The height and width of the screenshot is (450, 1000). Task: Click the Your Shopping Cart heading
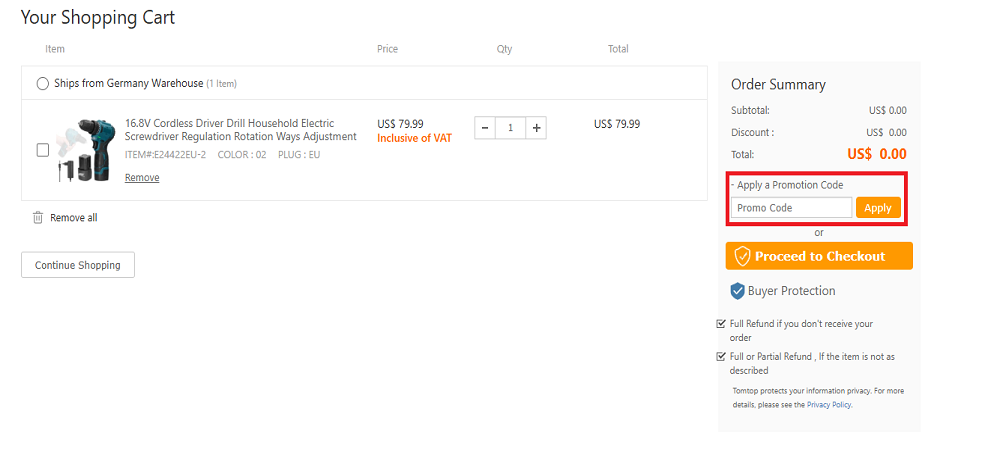click(98, 18)
